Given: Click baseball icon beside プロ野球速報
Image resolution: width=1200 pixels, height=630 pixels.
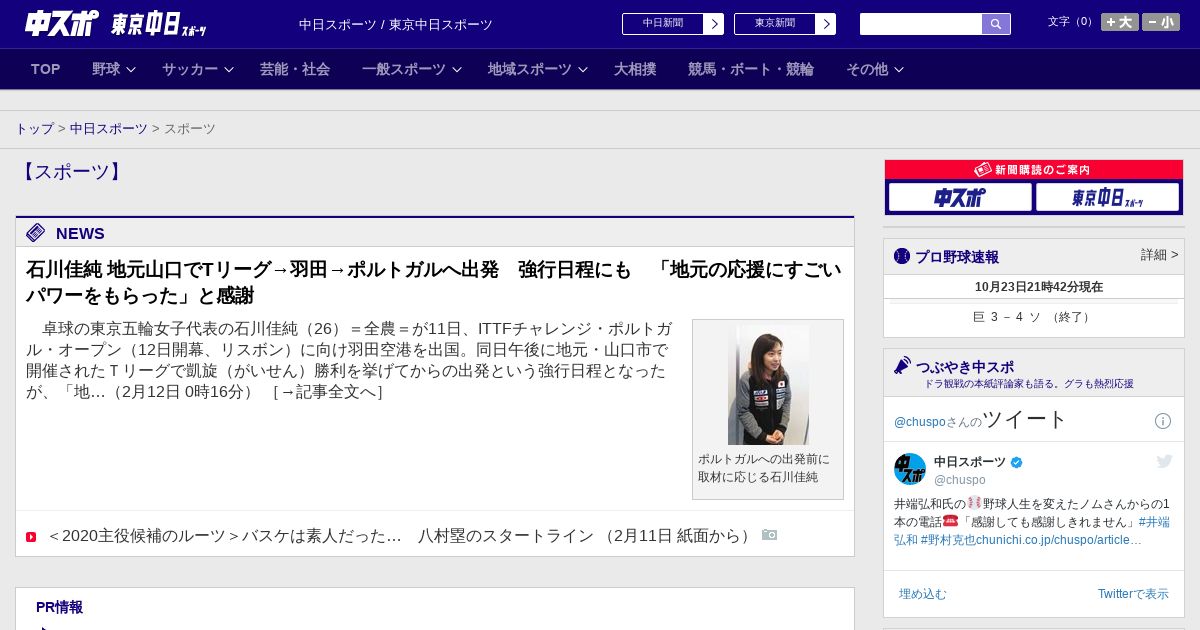Looking at the screenshot, I should [x=902, y=256].
